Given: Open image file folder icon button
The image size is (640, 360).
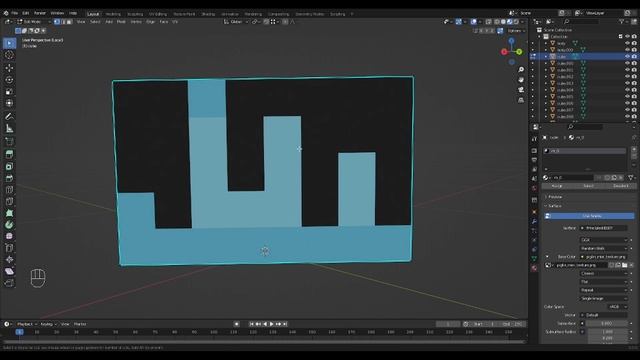Looking at the screenshot, I should [624, 265].
